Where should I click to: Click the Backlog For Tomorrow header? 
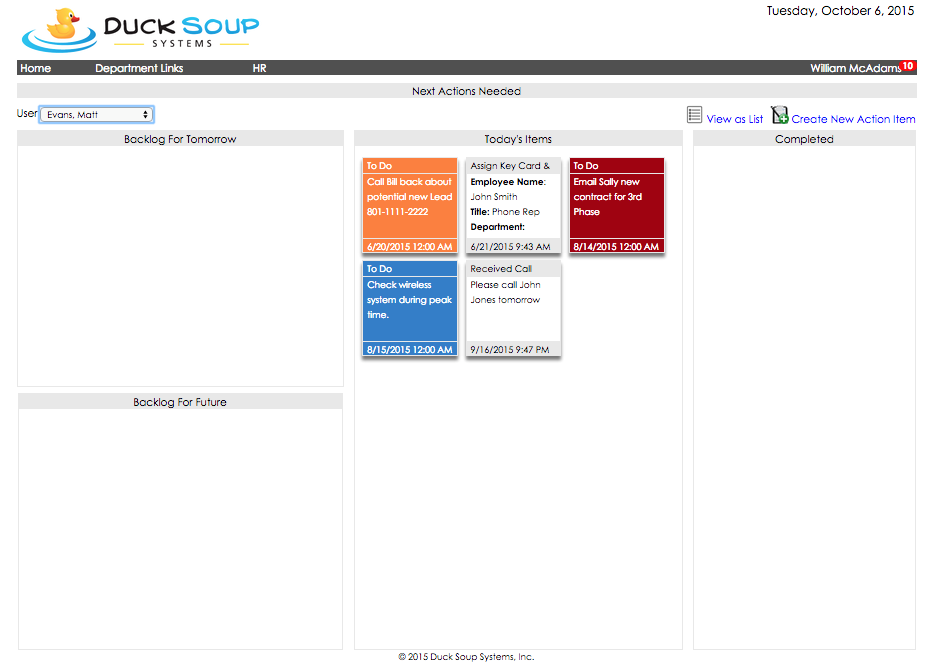click(x=180, y=139)
